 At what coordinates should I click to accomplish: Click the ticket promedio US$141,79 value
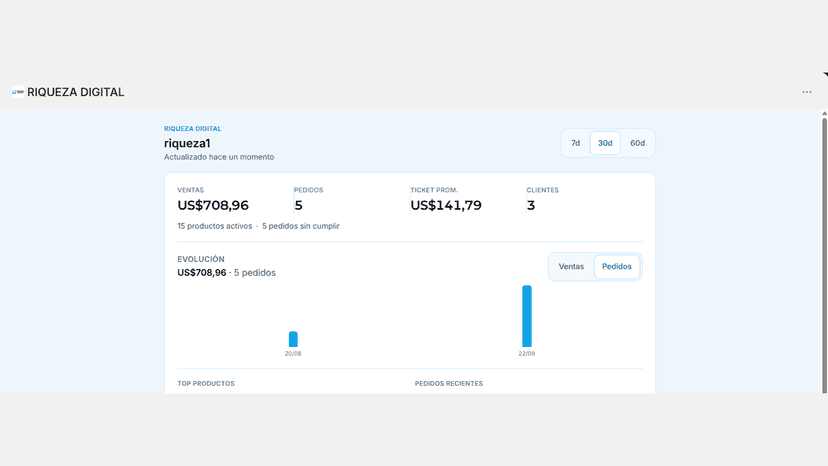tap(446, 205)
